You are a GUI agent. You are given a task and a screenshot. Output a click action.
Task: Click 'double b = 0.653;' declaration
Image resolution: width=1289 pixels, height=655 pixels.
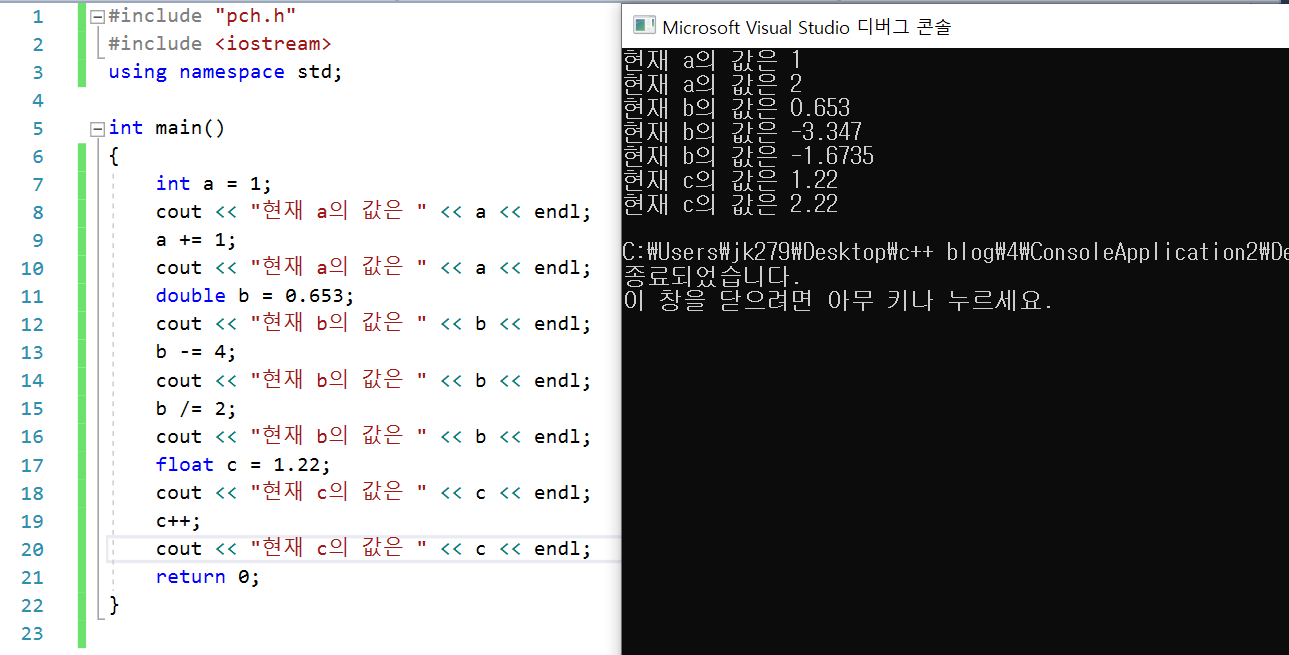[255, 296]
